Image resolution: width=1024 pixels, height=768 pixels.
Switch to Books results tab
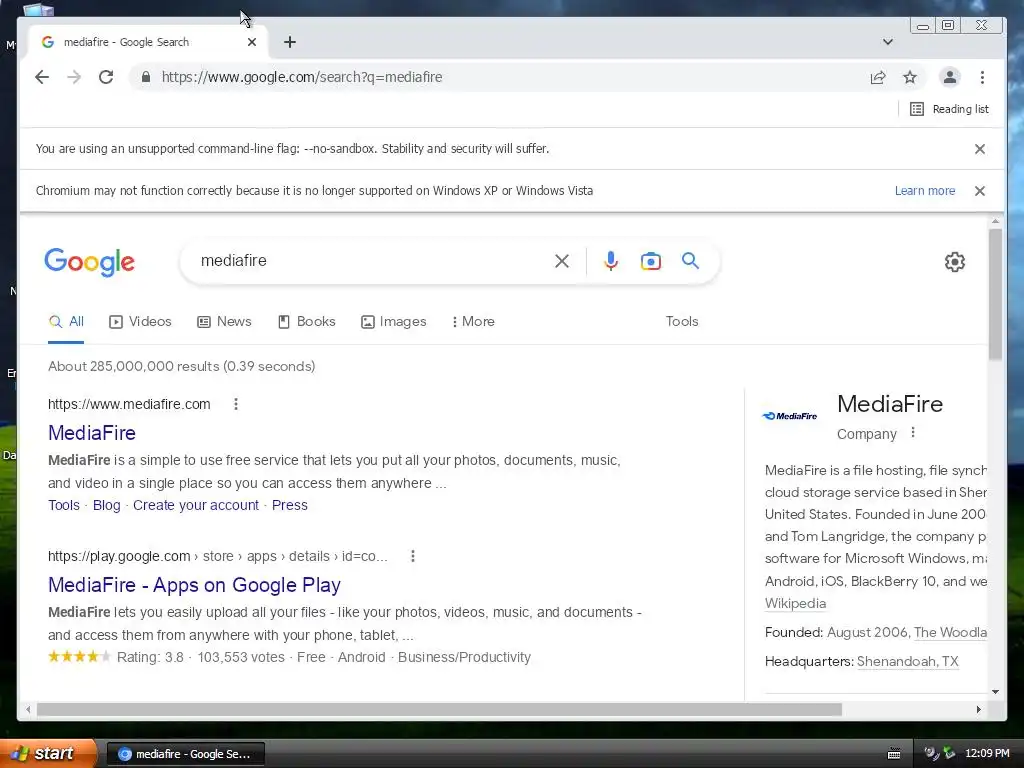coord(306,321)
